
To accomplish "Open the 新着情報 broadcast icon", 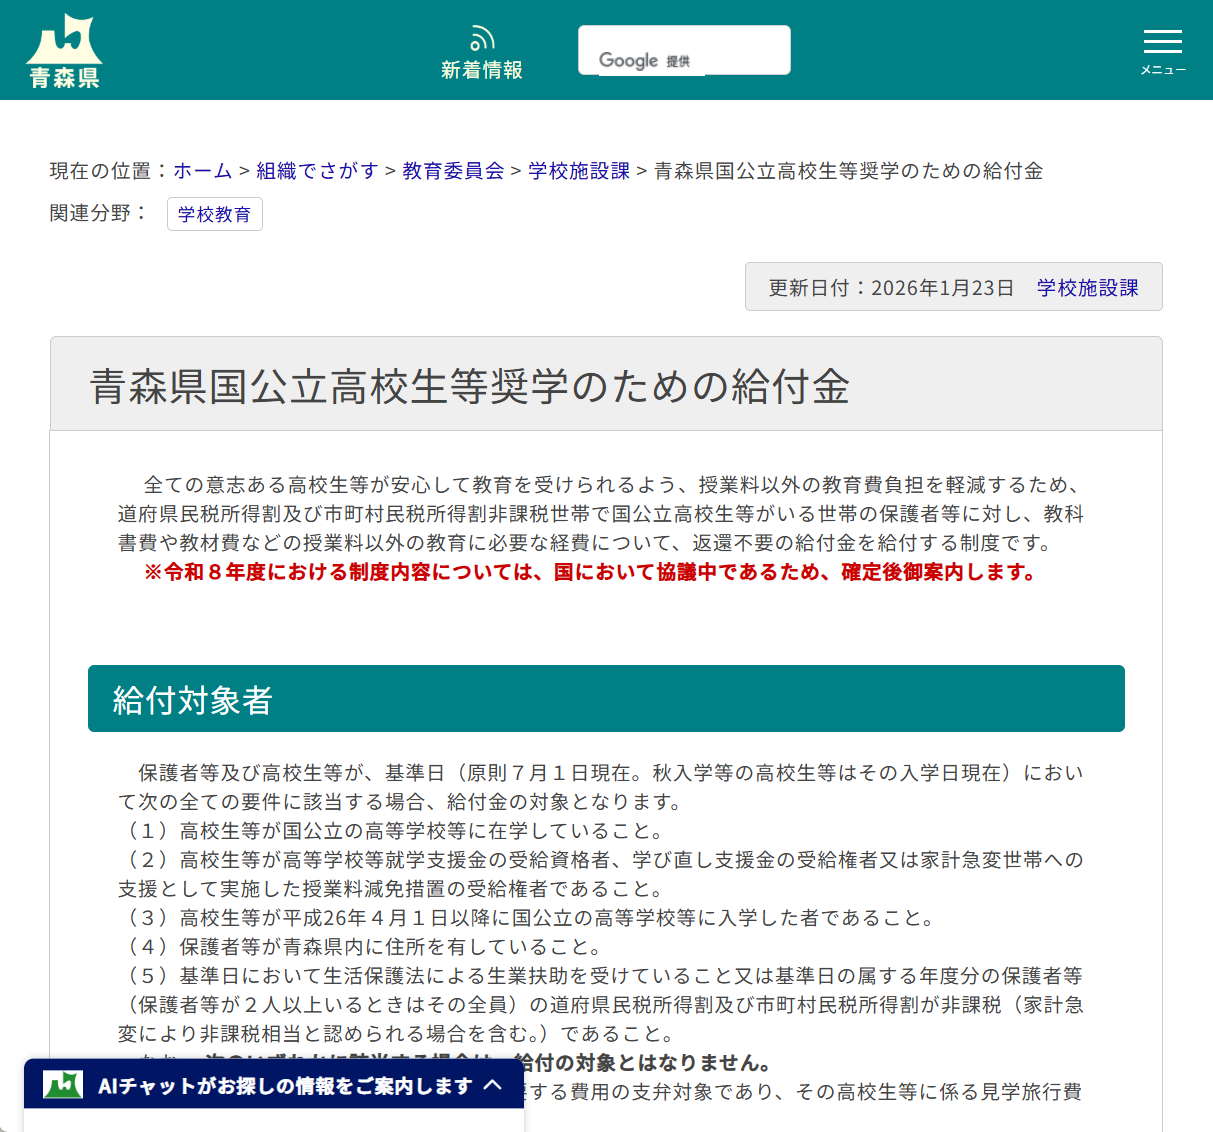I will [482, 38].
